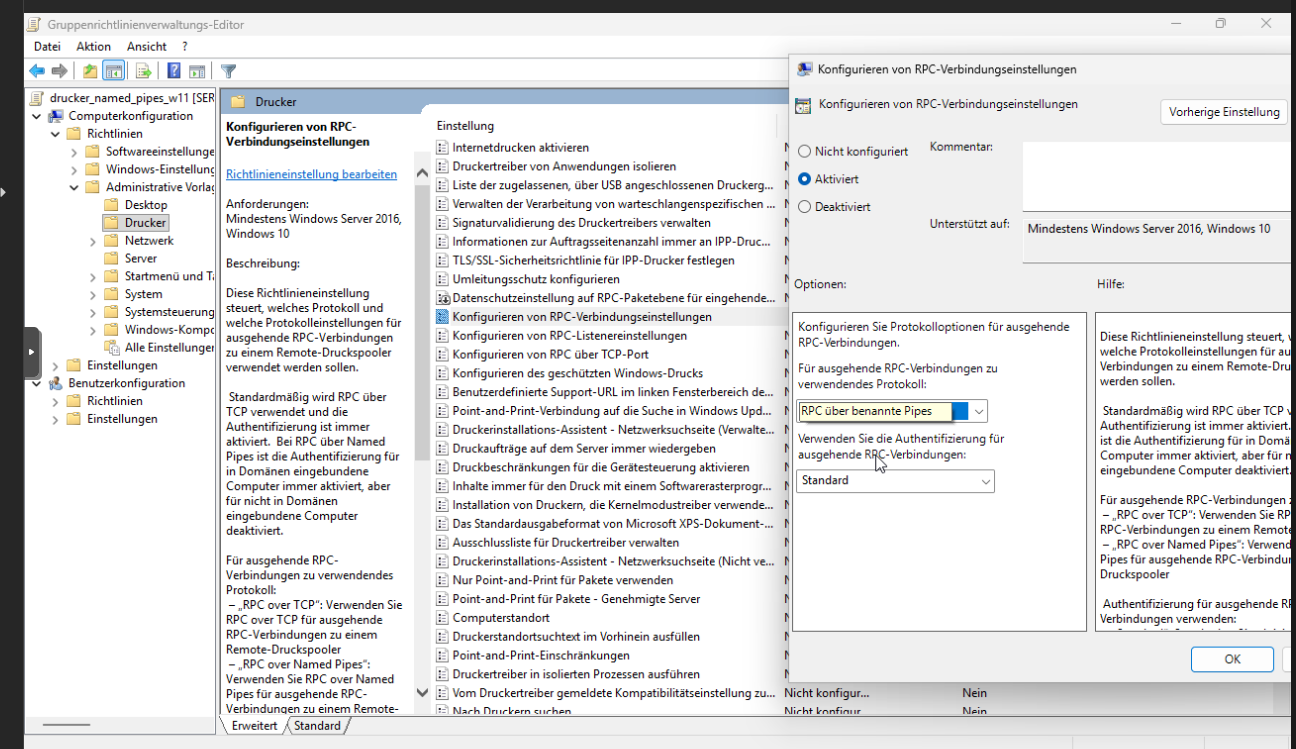
Task: Click the export list toolbar icon
Action: click(144, 71)
